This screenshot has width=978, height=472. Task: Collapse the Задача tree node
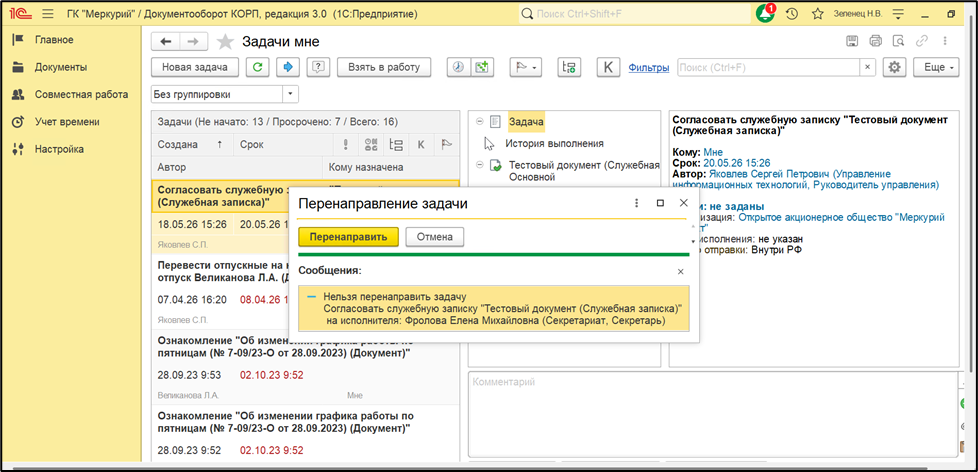tap(480, 122)
